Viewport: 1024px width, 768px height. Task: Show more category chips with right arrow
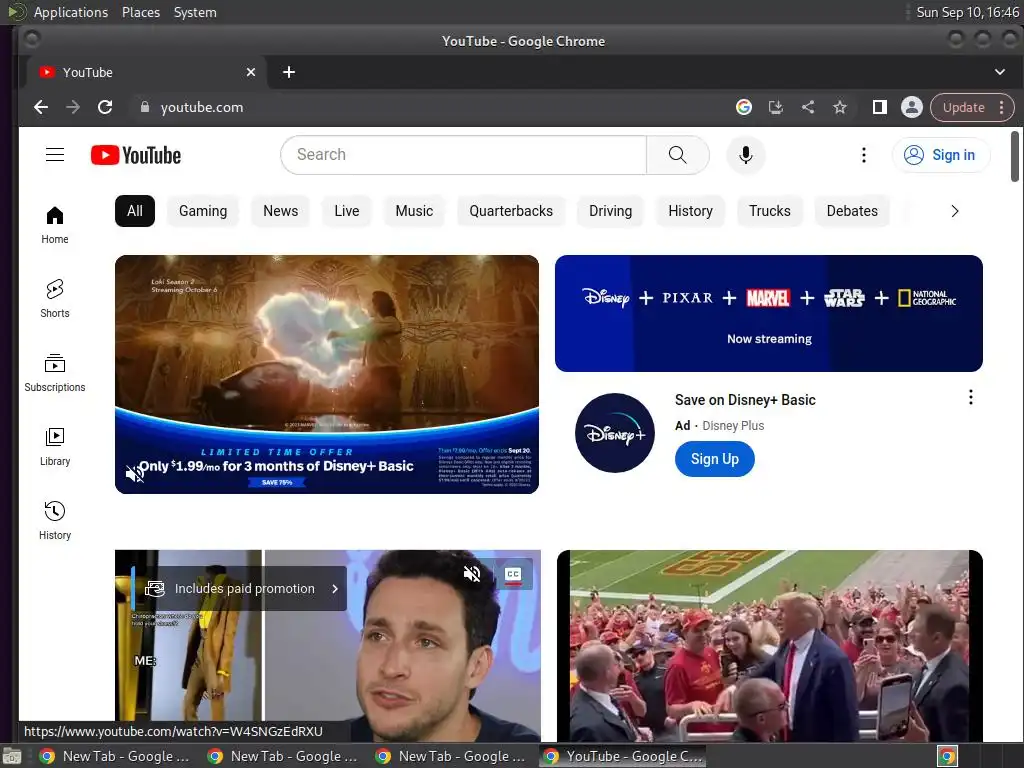click(x=955, y=211)
